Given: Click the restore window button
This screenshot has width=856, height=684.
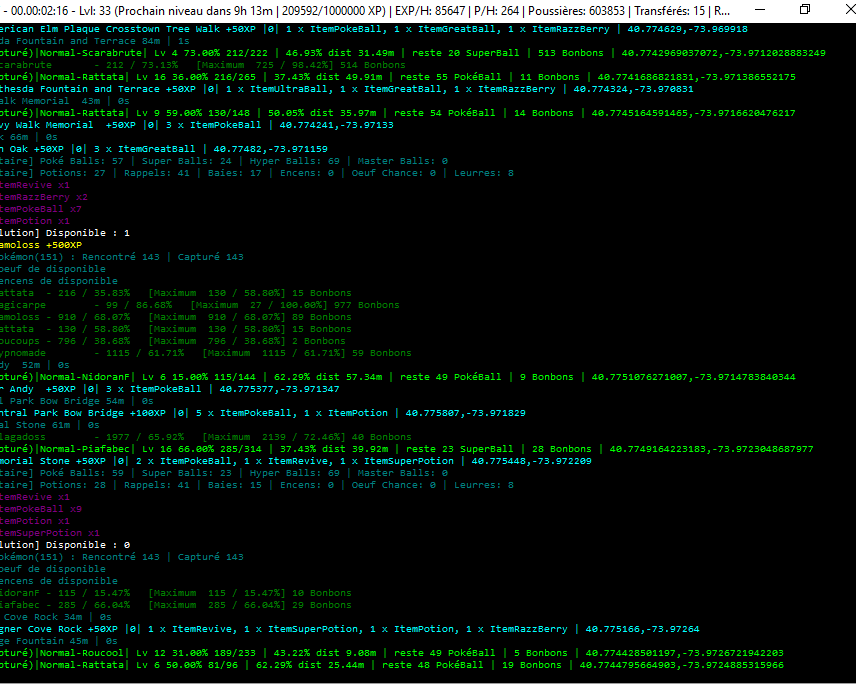Looking at the screenshot, I should pyautogui.click(x=805, y=9).
